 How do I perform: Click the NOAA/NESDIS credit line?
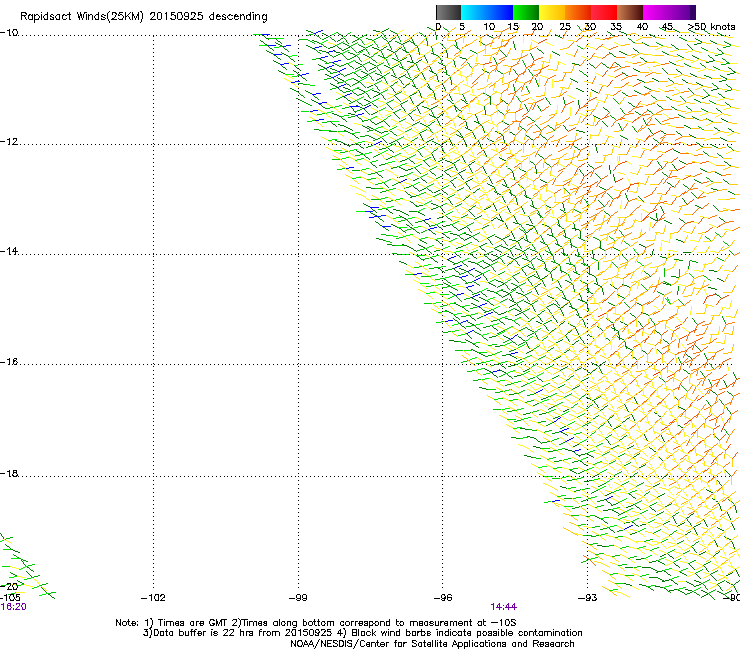point(432,643)
